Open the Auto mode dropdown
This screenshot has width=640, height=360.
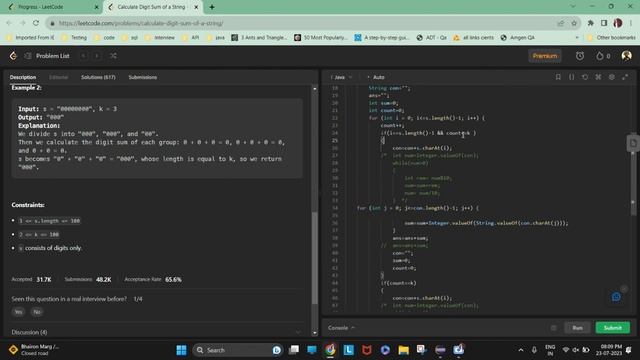pyautogui.click(x=376, y=77)
